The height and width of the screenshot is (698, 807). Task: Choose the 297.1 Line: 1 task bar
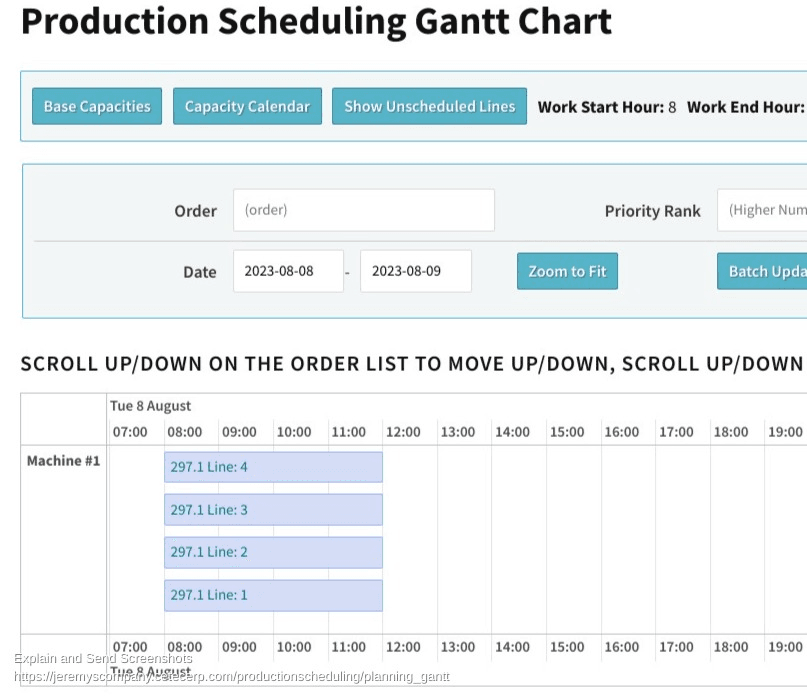click(x=273, y=595)
